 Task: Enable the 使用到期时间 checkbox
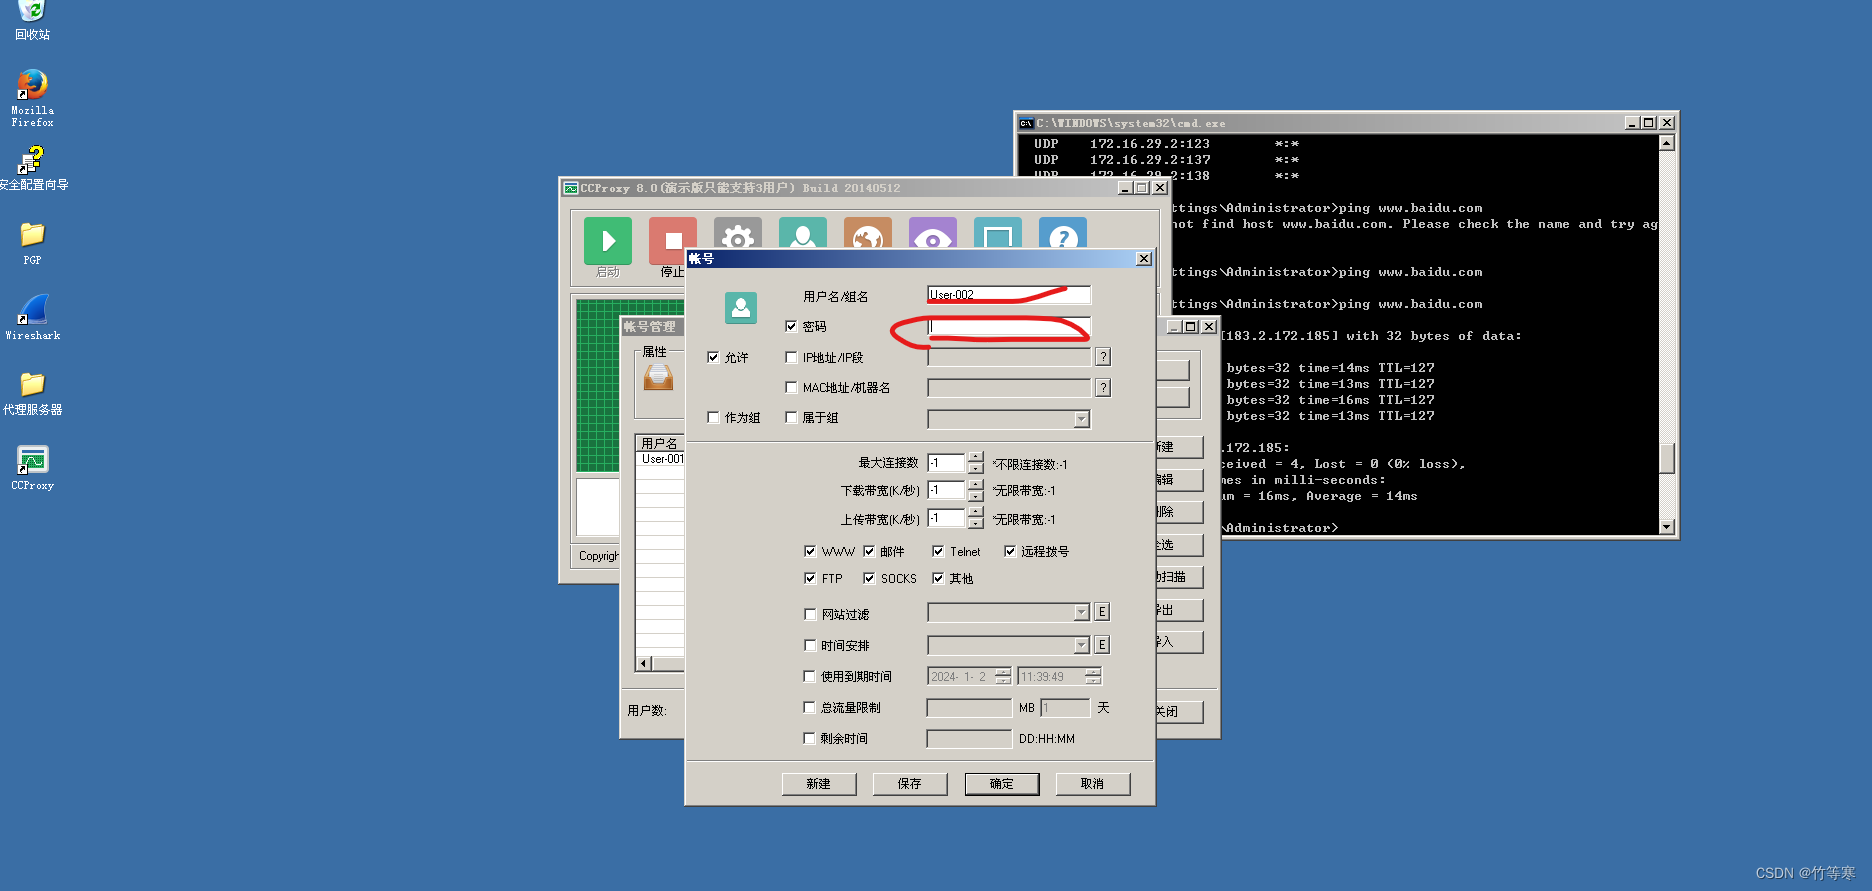point(810,677)
